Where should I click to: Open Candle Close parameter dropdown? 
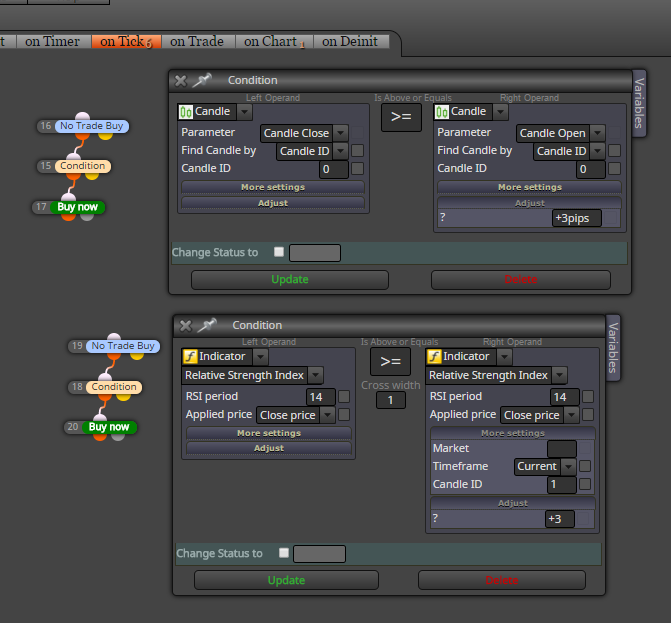[341, 133]
